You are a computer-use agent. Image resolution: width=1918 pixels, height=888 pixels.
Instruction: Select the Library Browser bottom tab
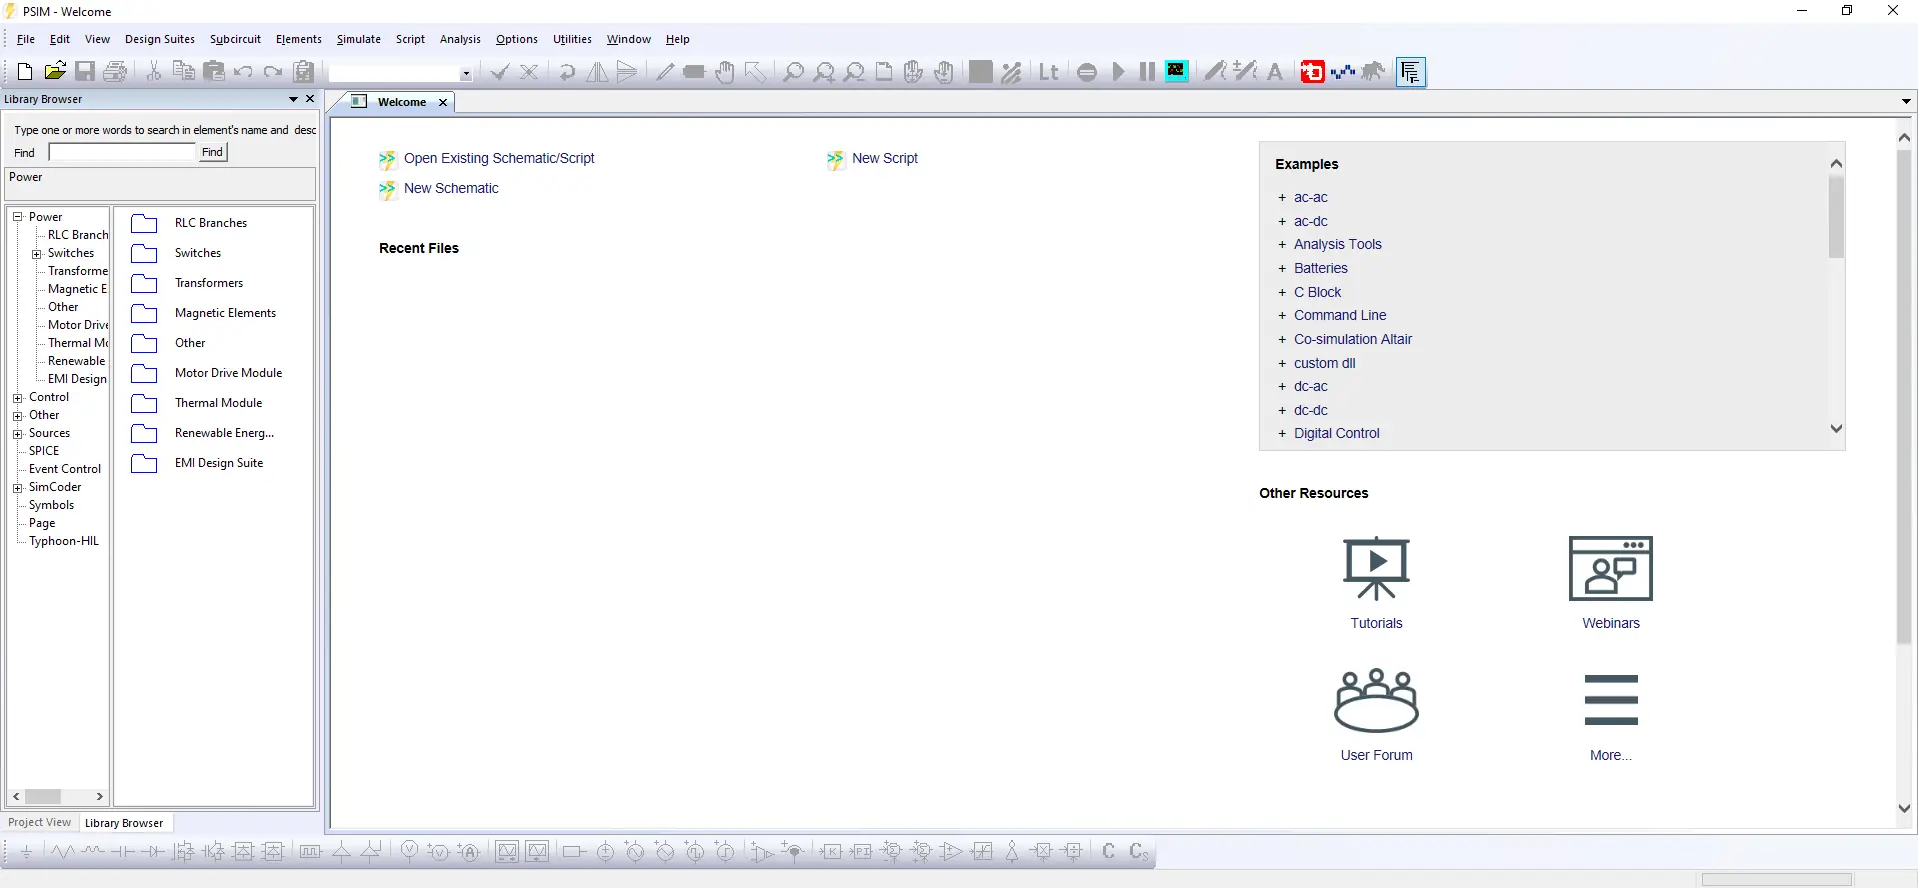pyautogui.click(x=124, y=823)
